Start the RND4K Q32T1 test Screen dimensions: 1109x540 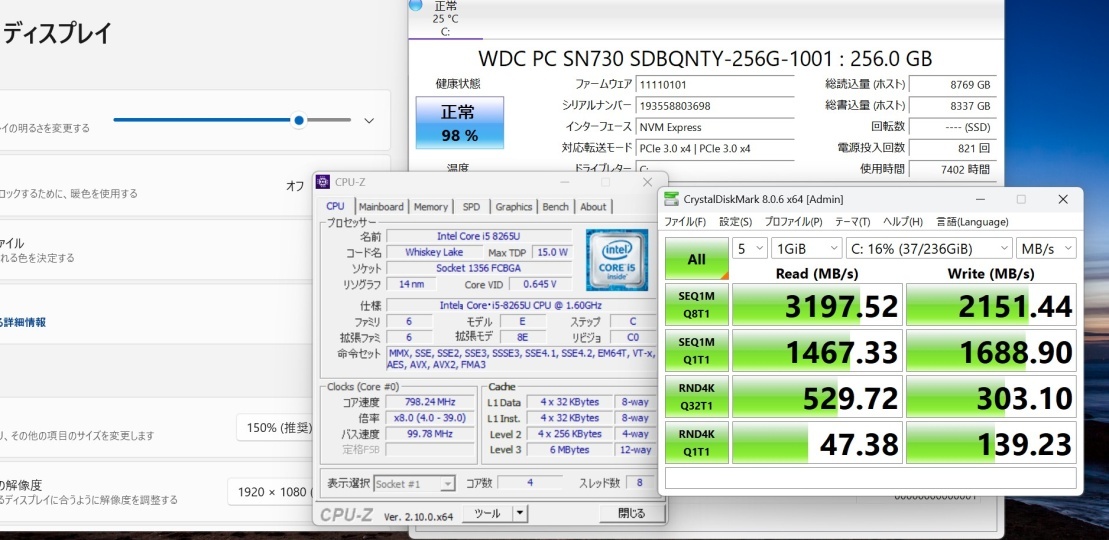697,396
